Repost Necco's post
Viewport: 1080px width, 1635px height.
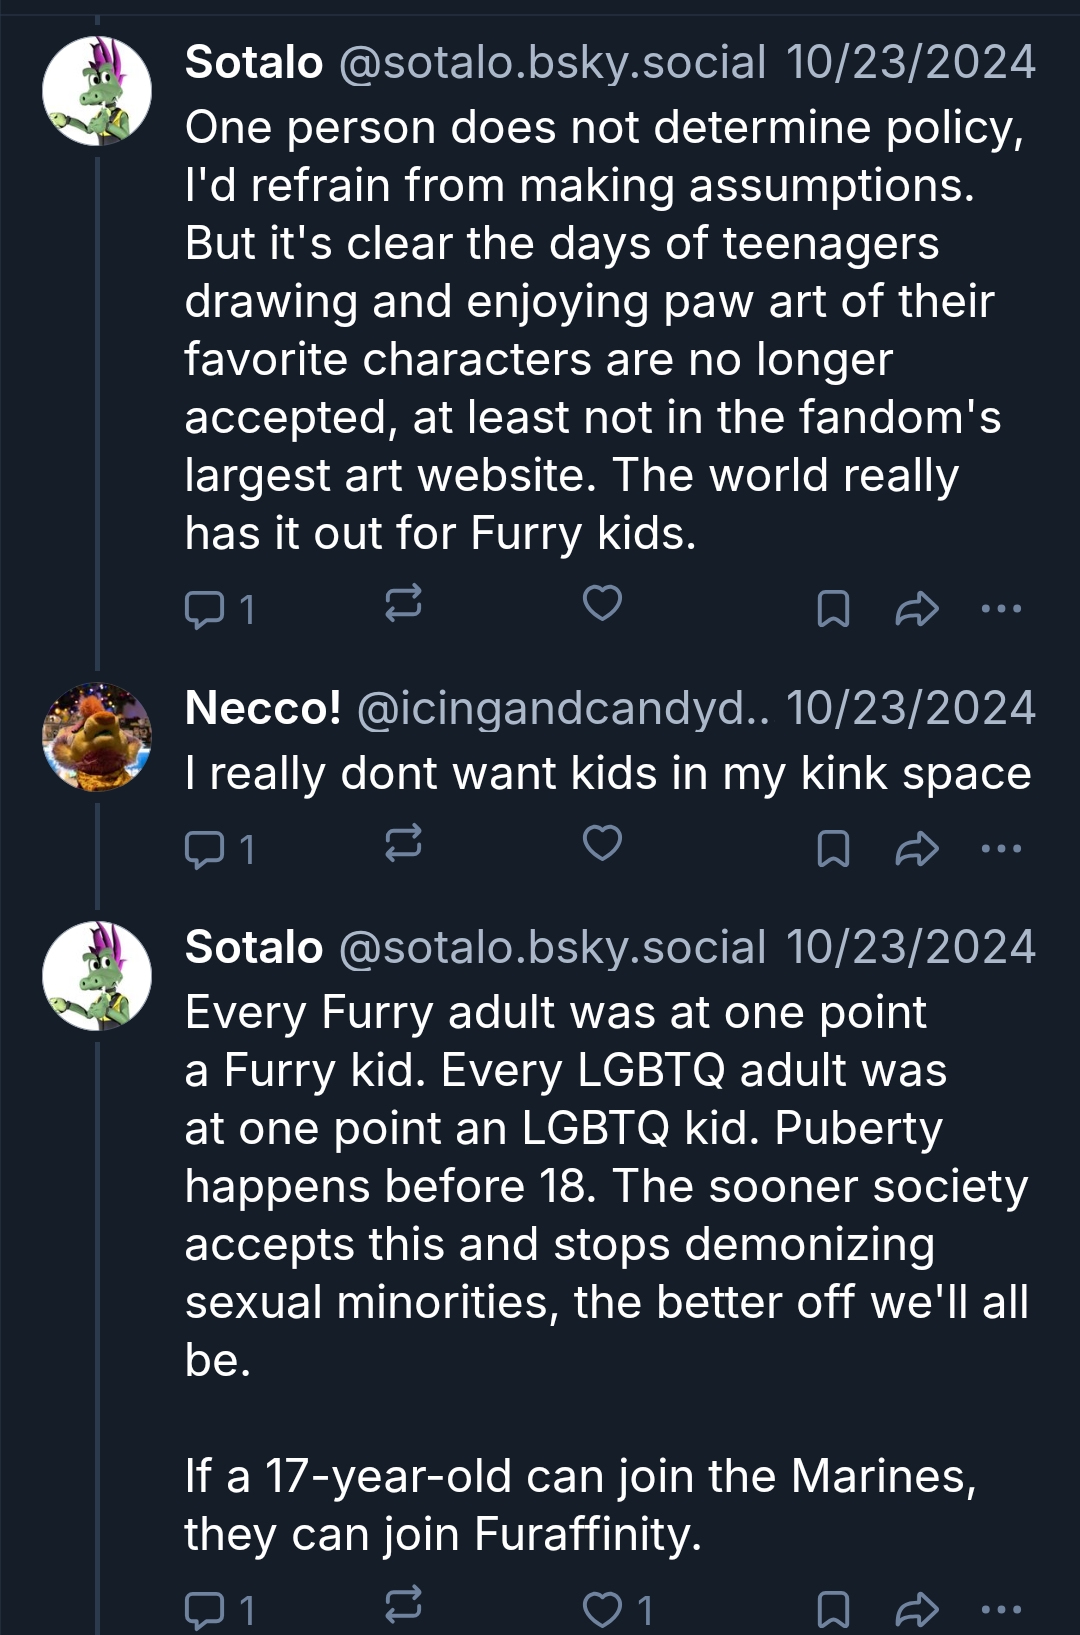click(403, 845)
